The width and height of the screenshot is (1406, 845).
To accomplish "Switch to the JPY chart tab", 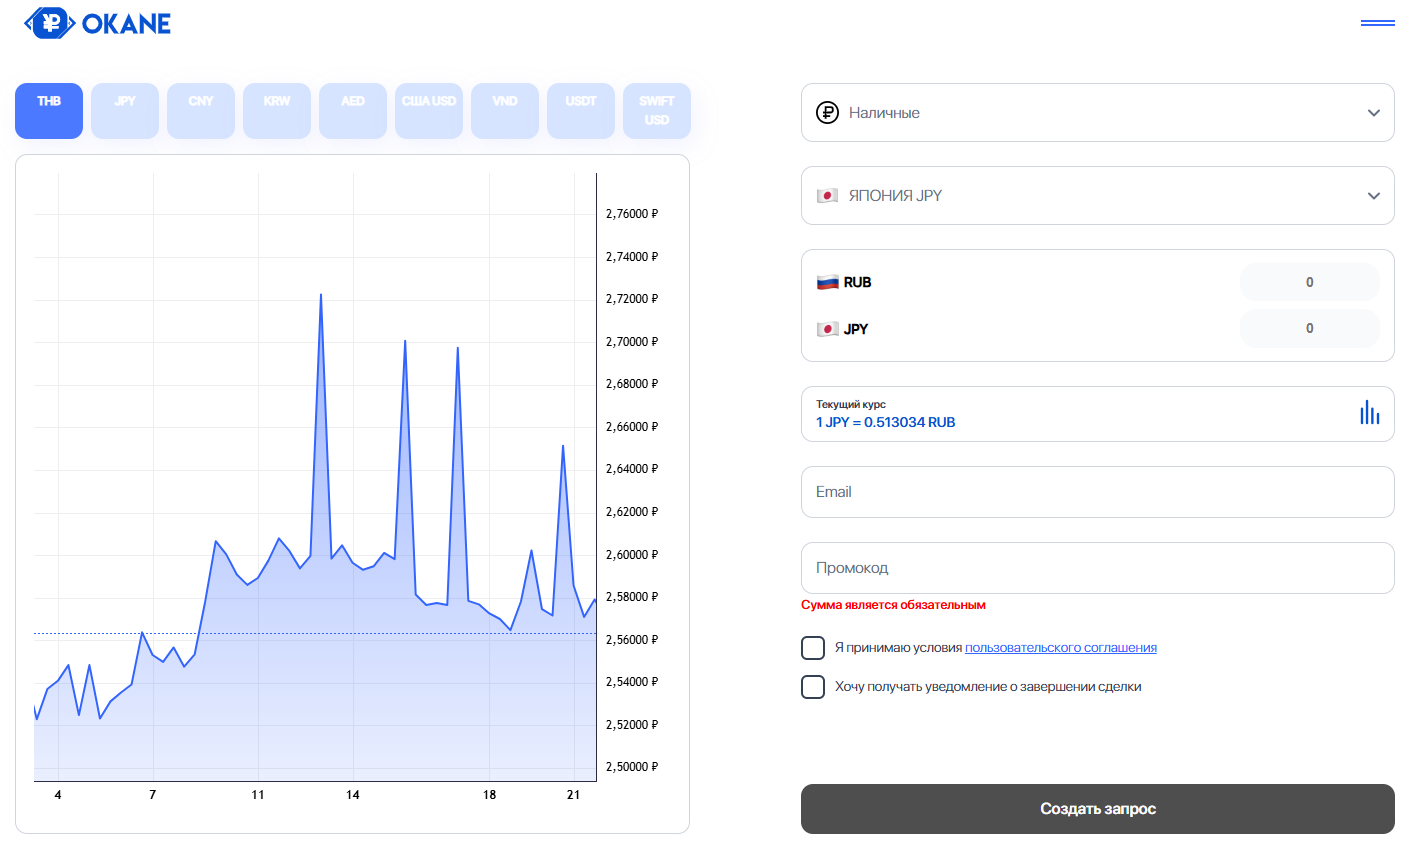I will [x=125, y=110].
